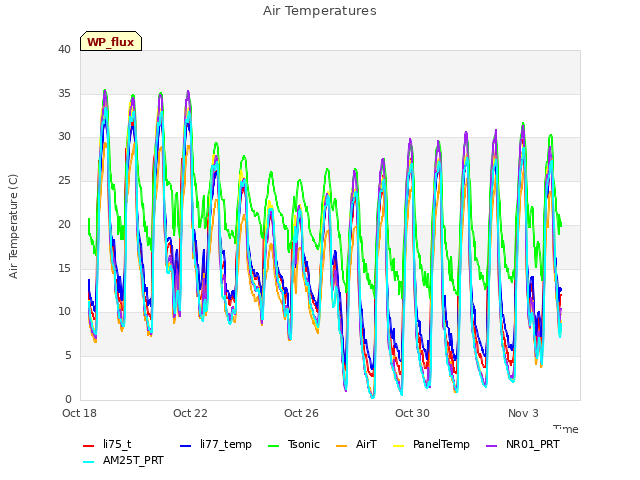Click the cyan AM25T_PRT legend swatch
Screen dimensions: 640x480
(x=89, y=462)
